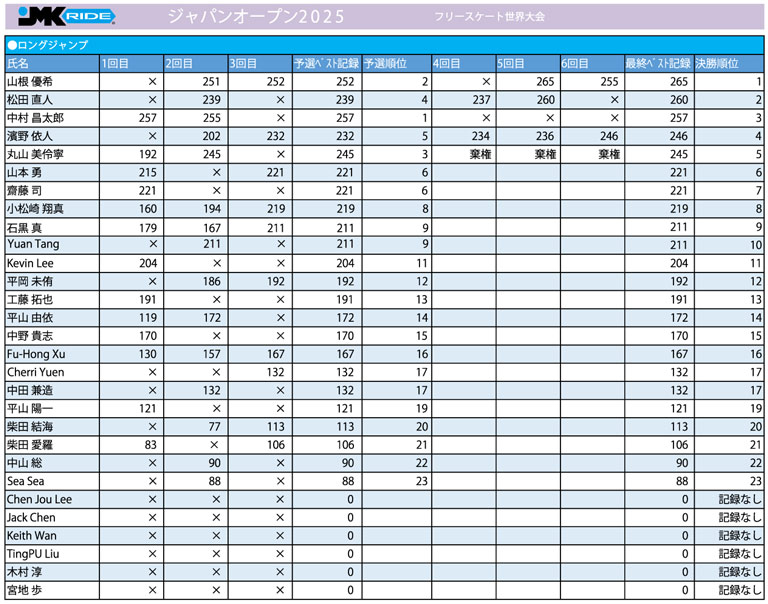This screenshot has width=768, height=604.
Task: Click the 6回目 column header
Action: point(575,64)
